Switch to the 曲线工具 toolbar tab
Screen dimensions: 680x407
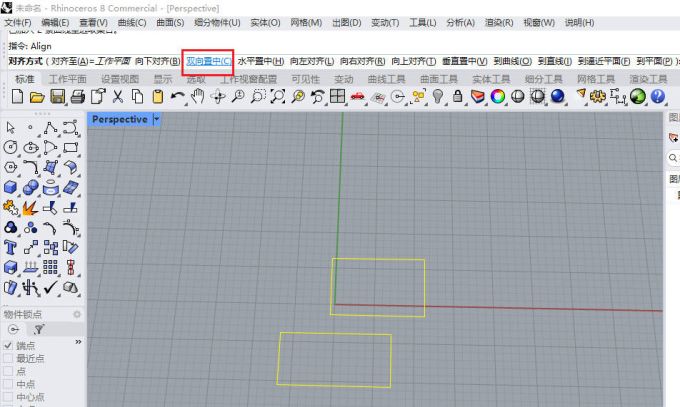[386, 79]
